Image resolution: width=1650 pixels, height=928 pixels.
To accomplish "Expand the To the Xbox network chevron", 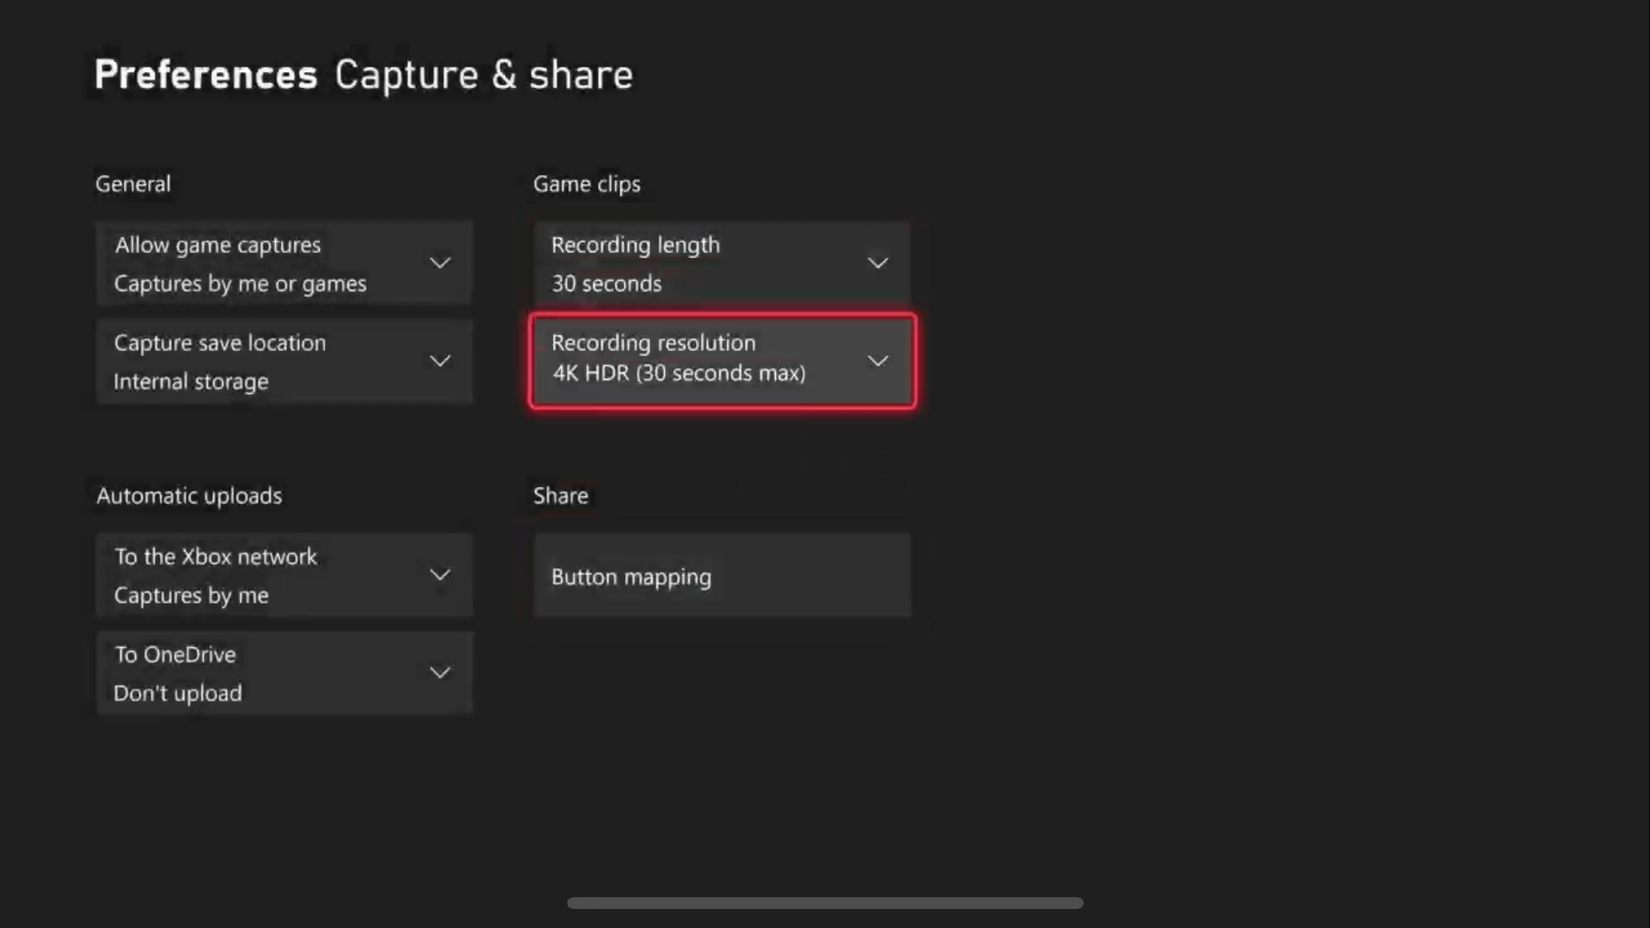I will [x=440, y=574].
